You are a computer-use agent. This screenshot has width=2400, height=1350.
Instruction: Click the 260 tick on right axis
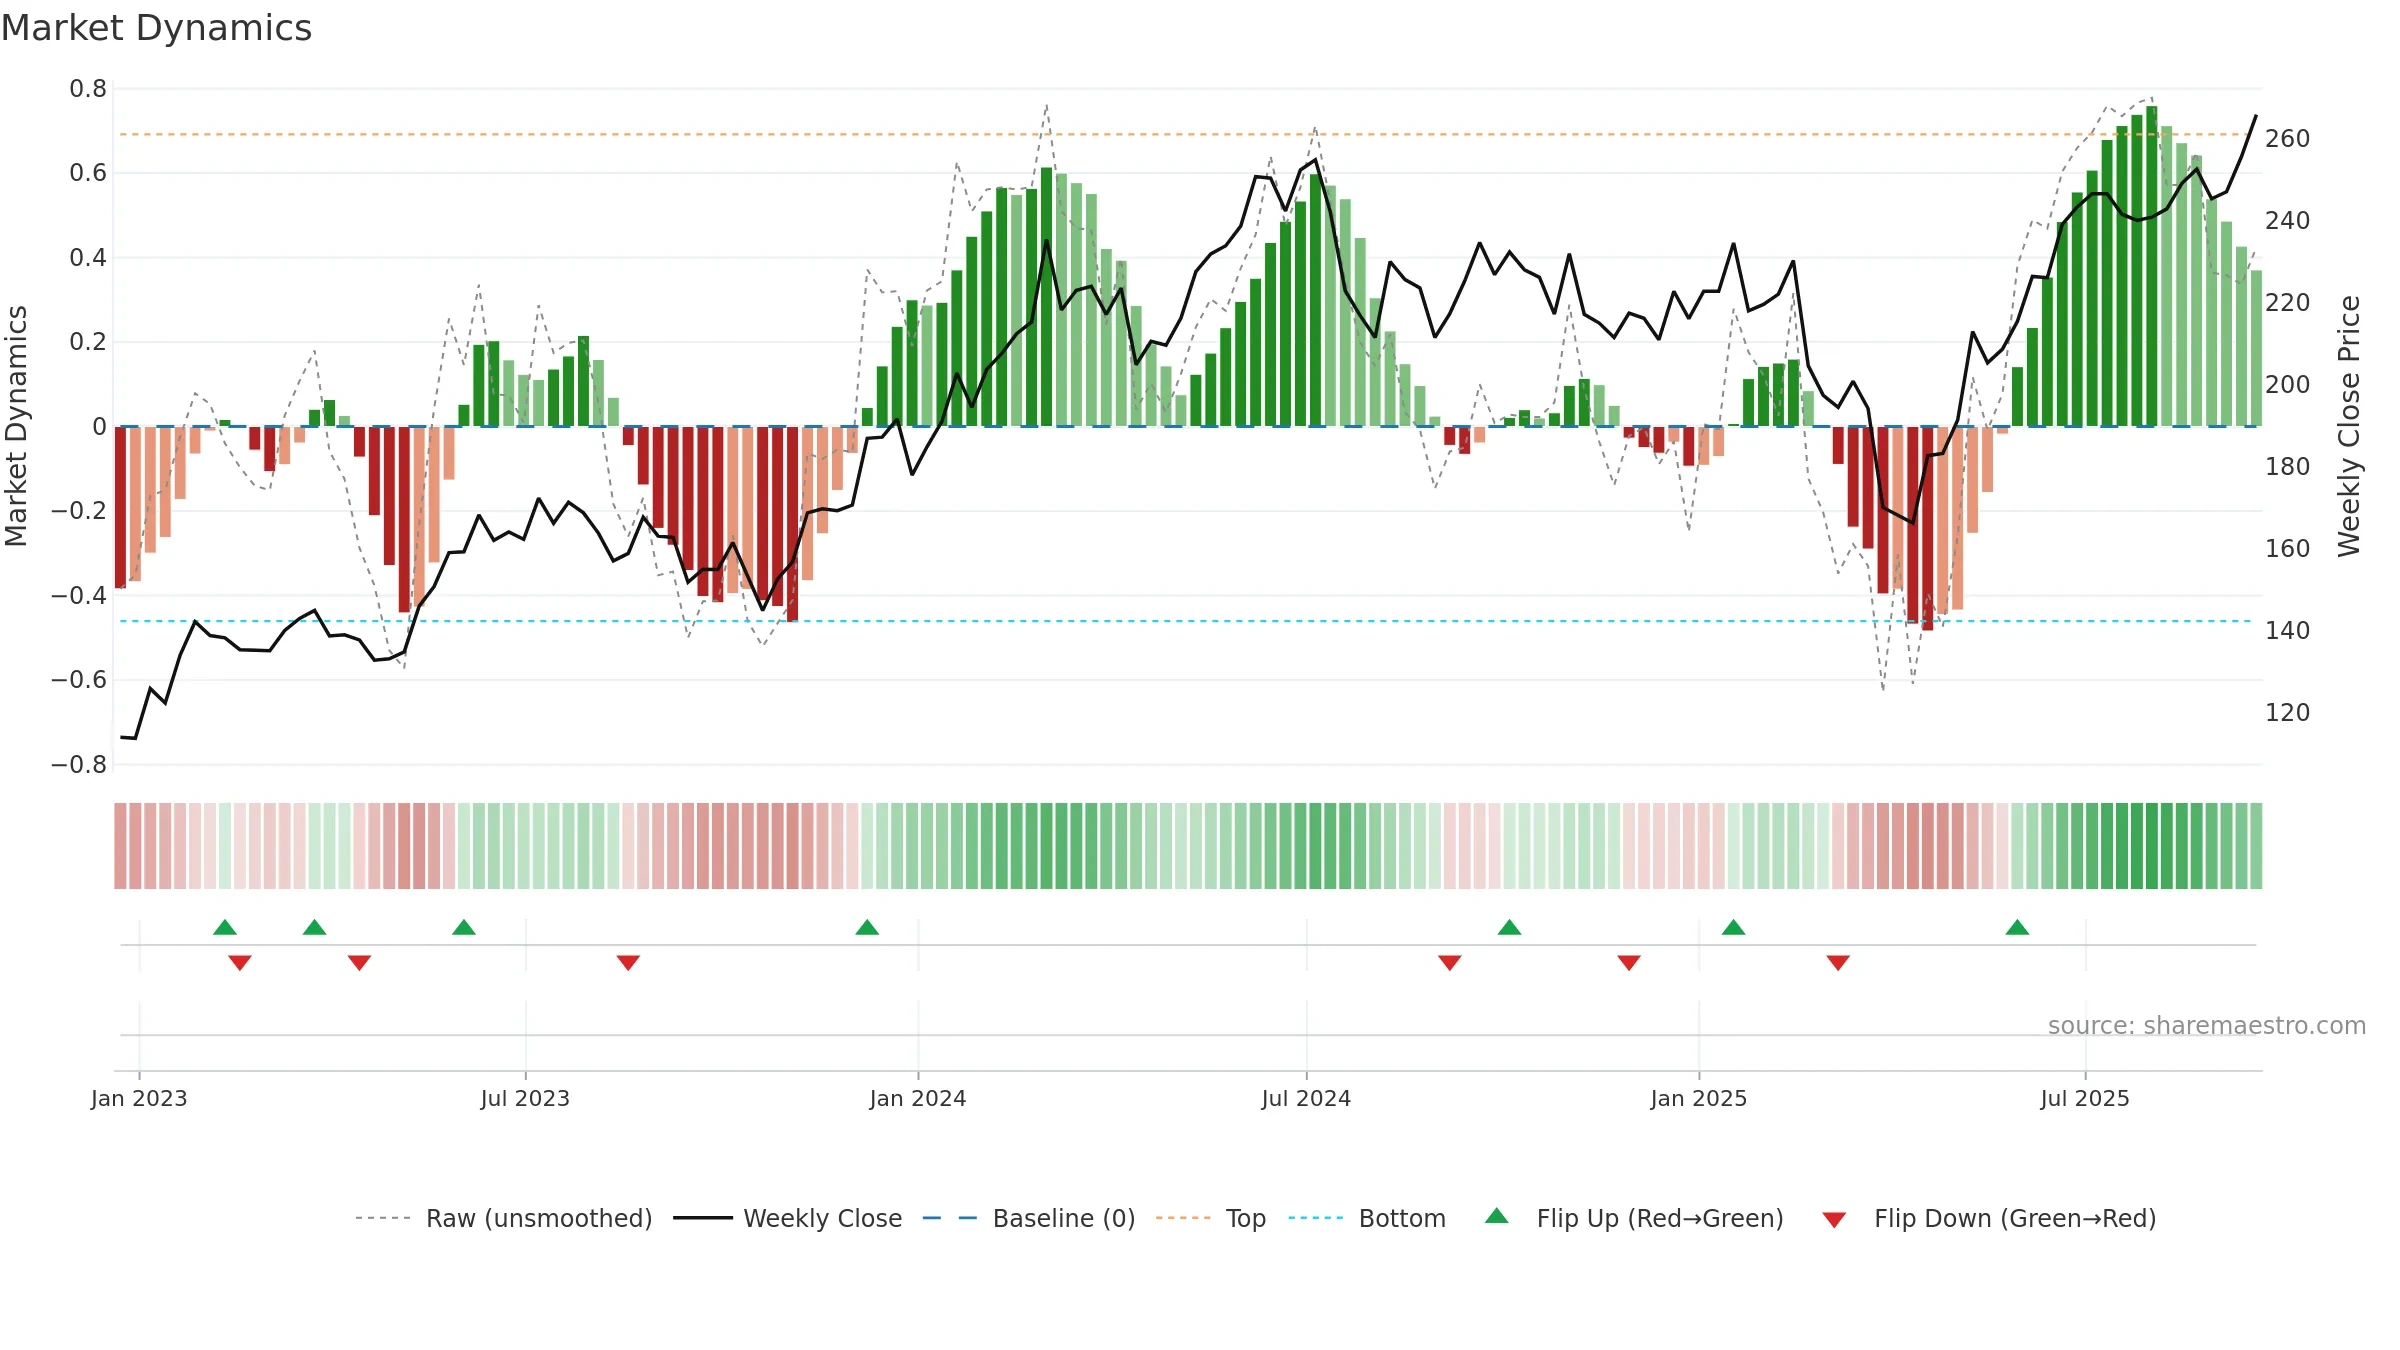[x=2287, y=138]
